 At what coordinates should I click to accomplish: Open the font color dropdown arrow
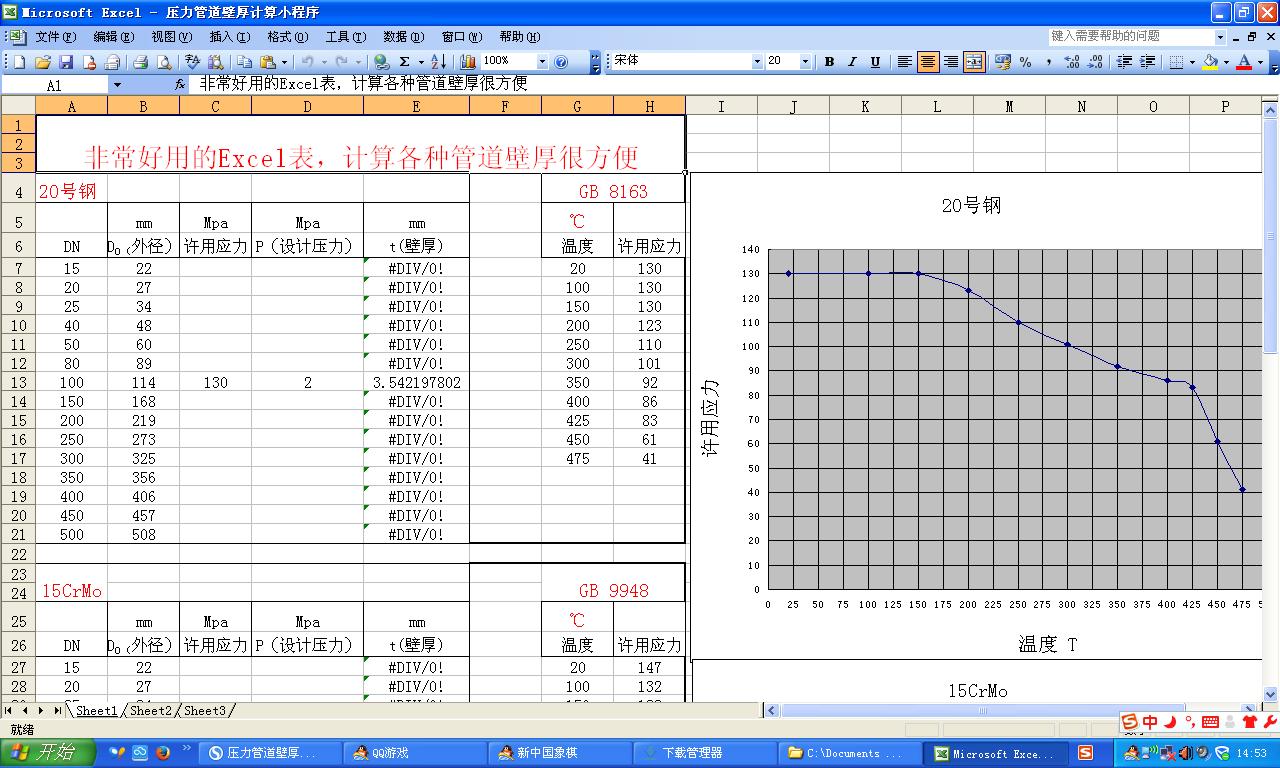click(1260, 62)
